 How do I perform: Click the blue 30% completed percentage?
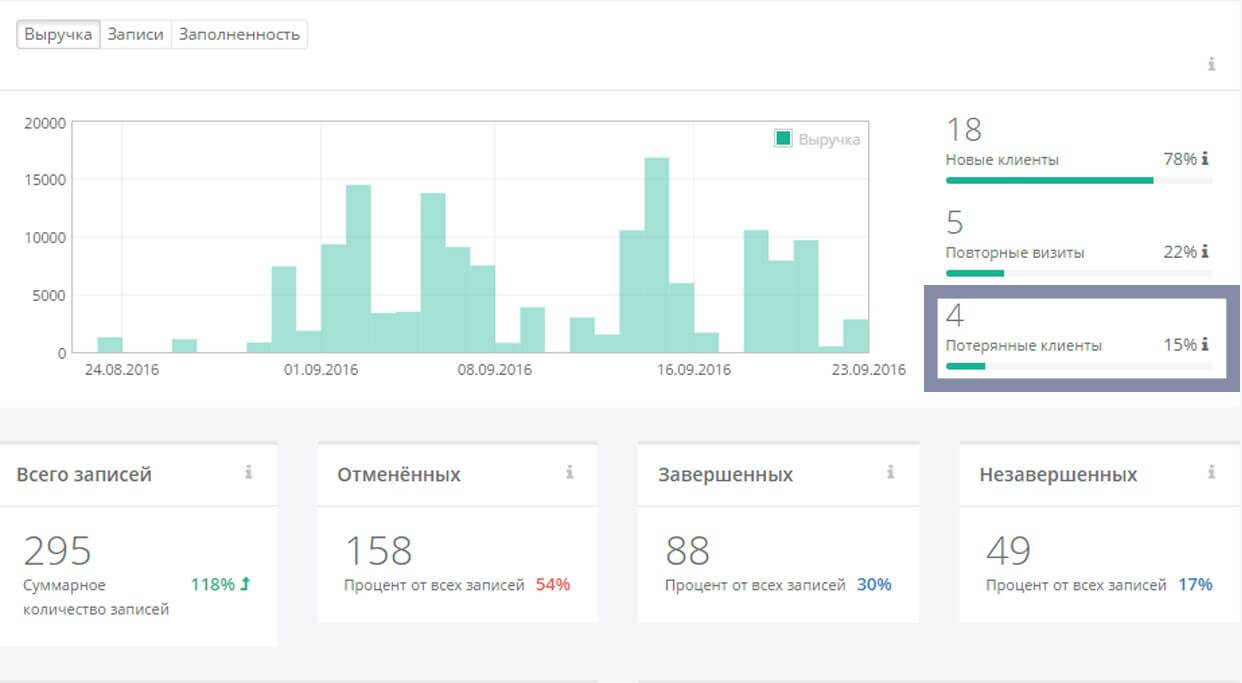[874, 585]
